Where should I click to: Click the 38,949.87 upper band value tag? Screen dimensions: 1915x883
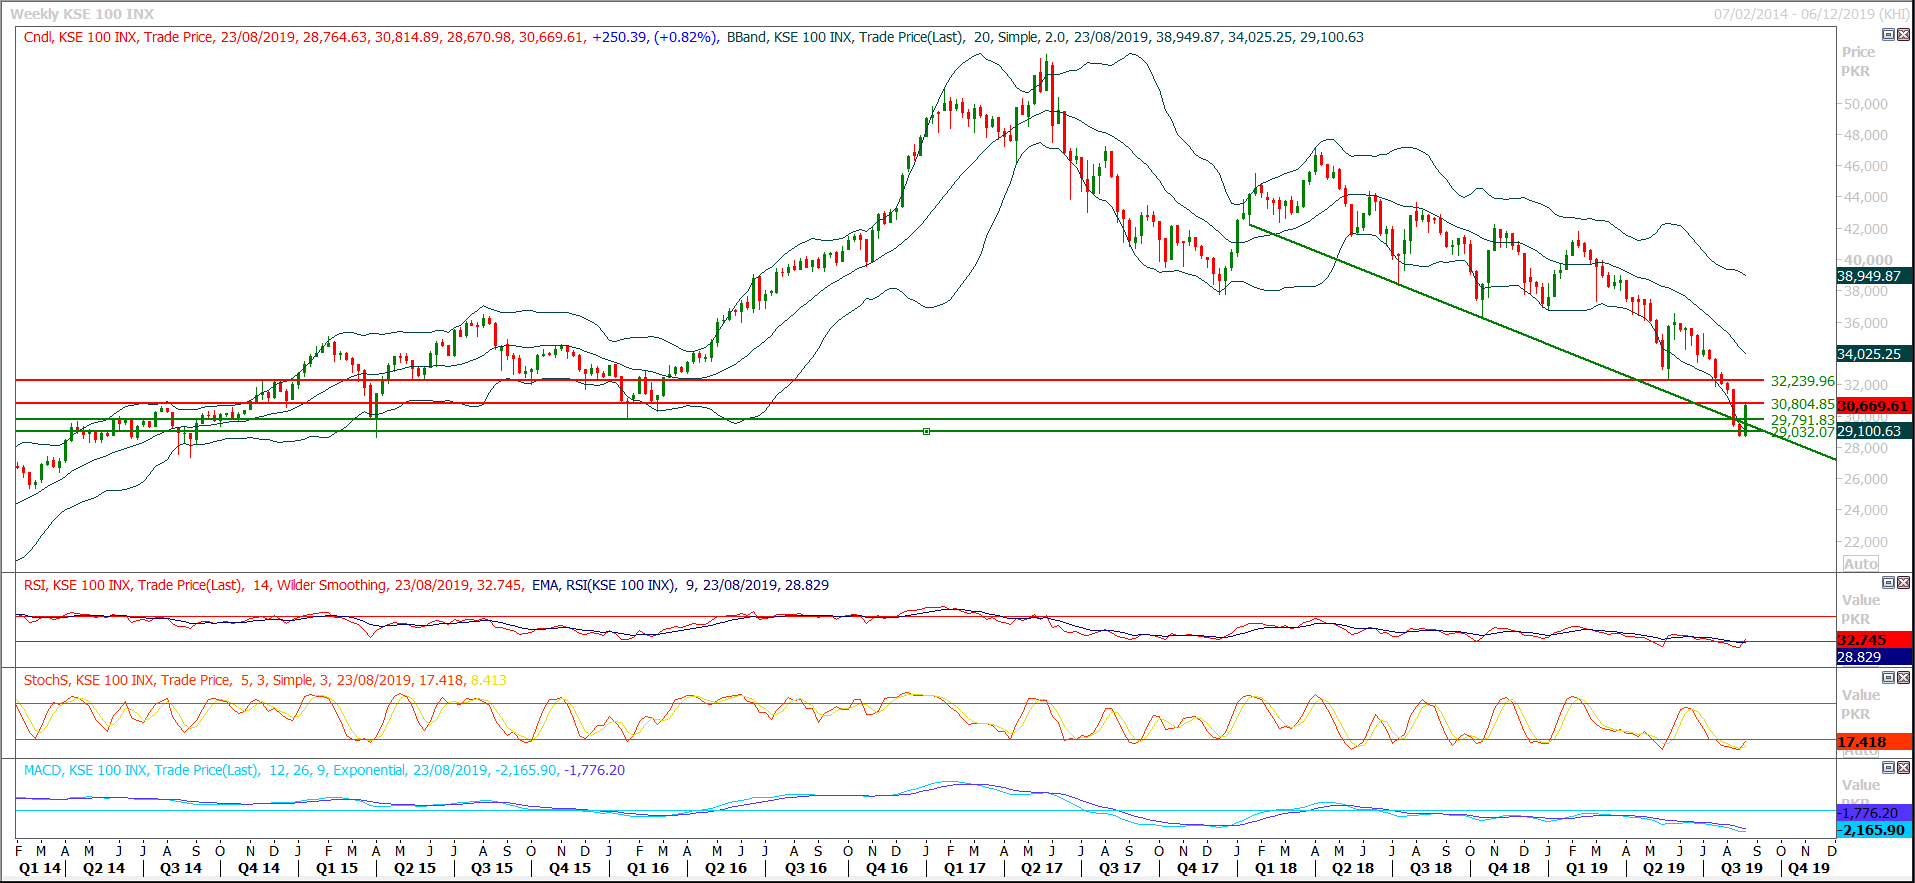point(1873,276)
